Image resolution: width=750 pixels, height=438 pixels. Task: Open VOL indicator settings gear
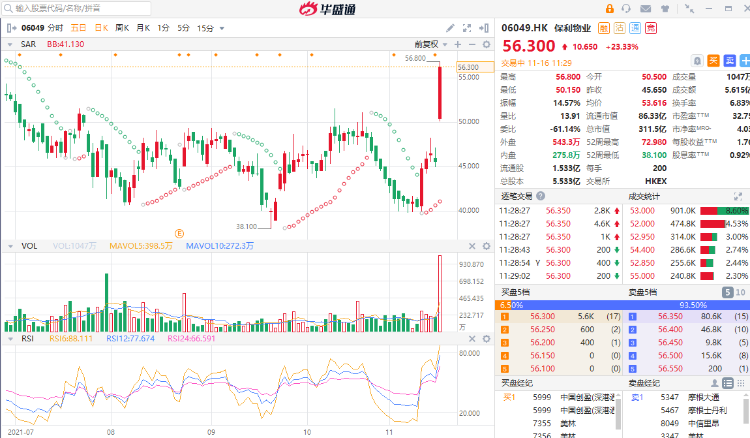486,246
